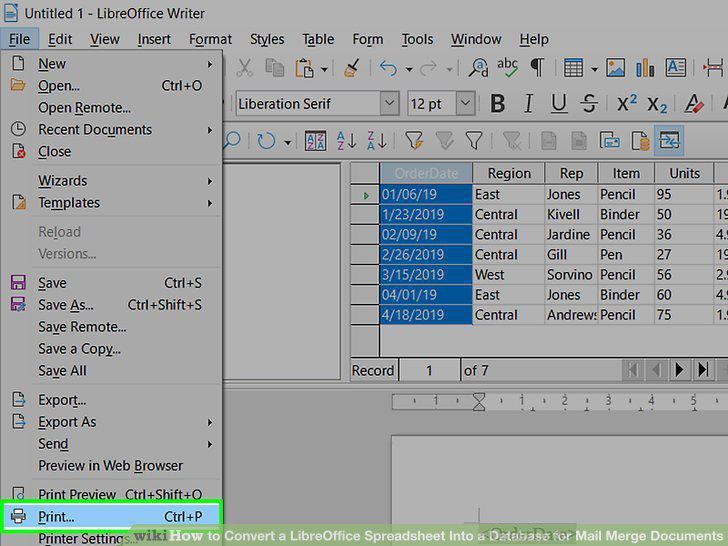Click the Region column header

[x=509, y=173]
